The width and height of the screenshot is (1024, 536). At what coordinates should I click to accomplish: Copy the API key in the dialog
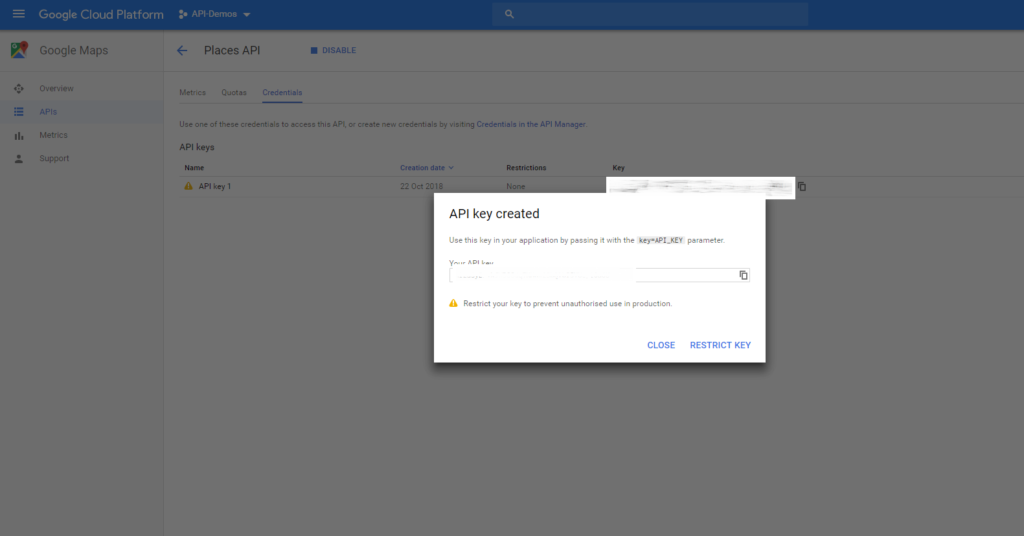pos(743,275)
